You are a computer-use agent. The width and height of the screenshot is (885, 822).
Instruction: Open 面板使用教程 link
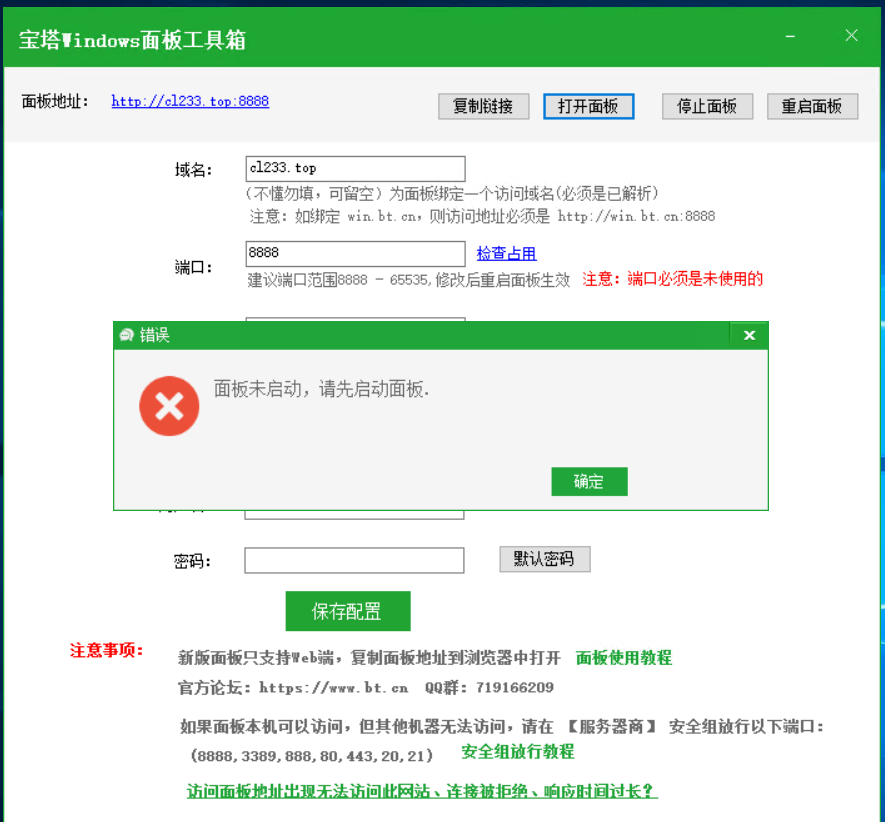[x=624, y=657]
